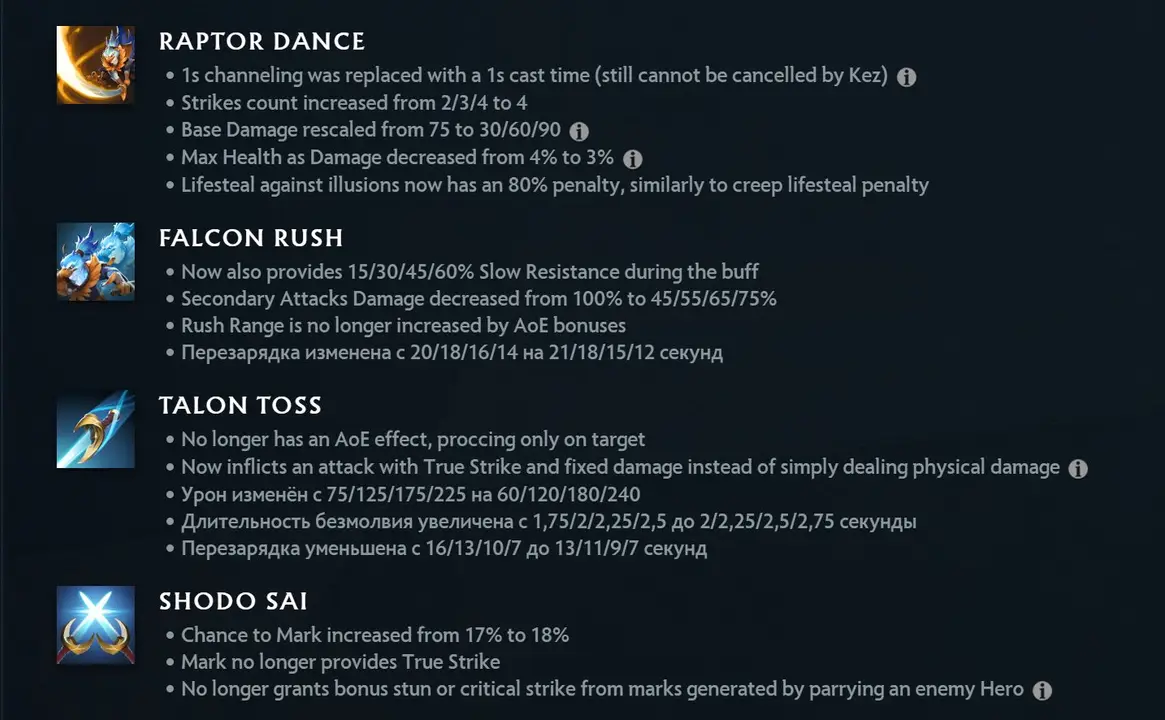Open info icon beside Base Damage rescaled line
The image size is (1165, 720).
tap(579, 132)
